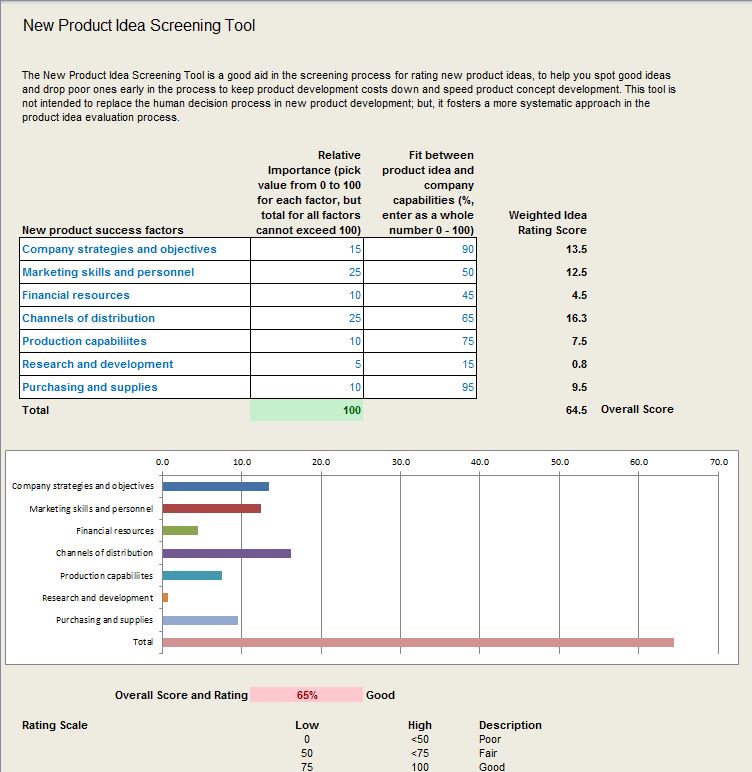Click the weighted score 16.3
The height and width of the screenshot is (772, 752).
(576, 318)
